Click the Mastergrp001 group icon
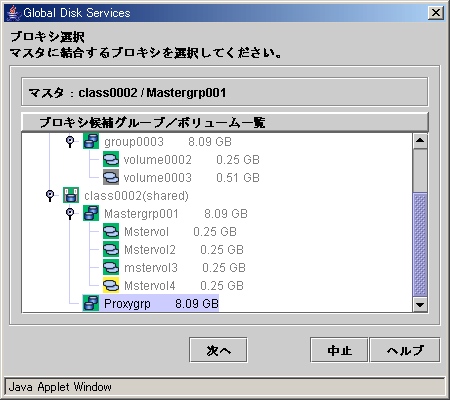 pyautogui.click(x=91, y=213)
